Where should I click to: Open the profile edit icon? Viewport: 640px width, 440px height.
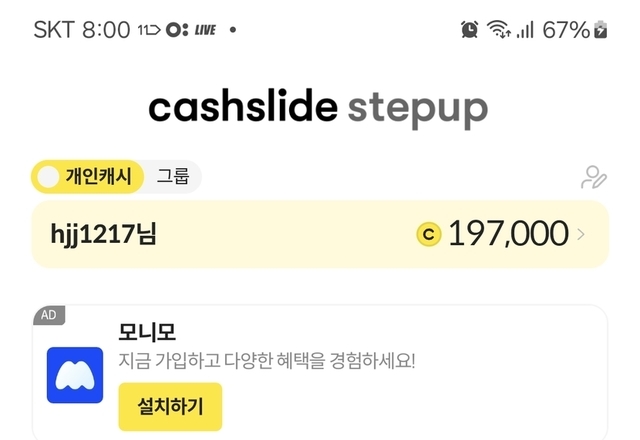coord(594,178)
